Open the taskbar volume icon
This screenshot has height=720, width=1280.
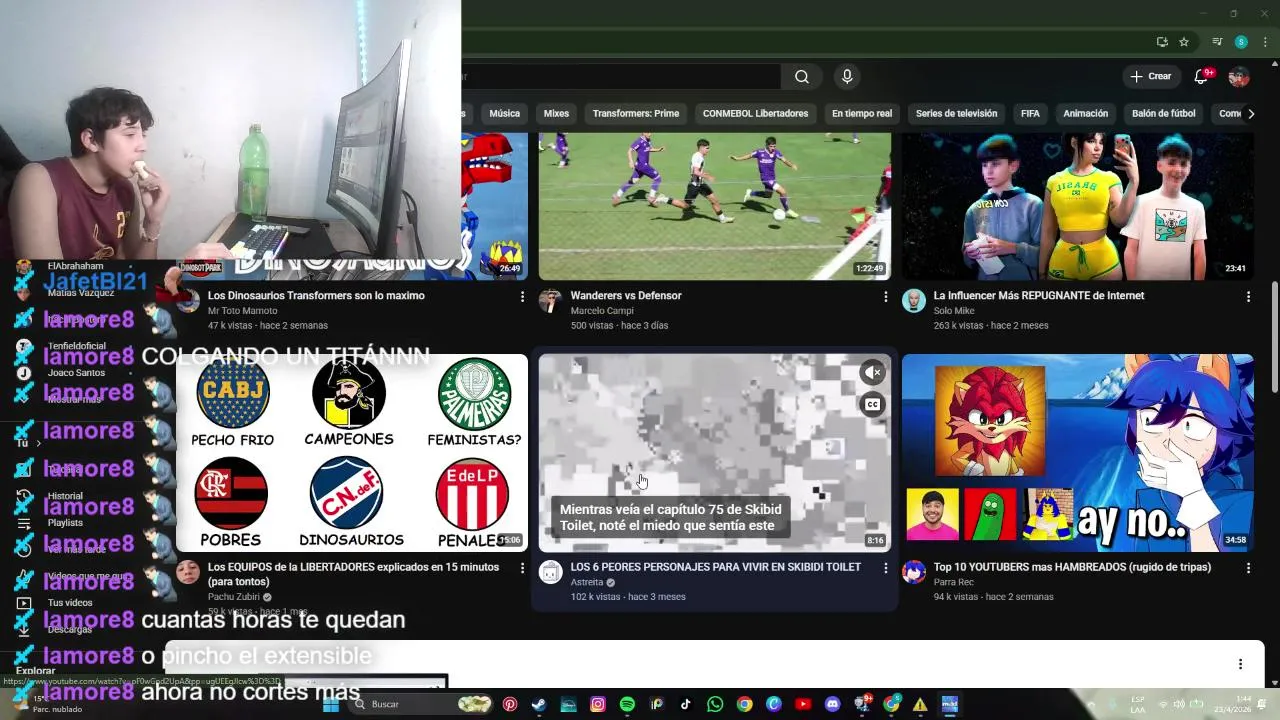[1179, 704]
